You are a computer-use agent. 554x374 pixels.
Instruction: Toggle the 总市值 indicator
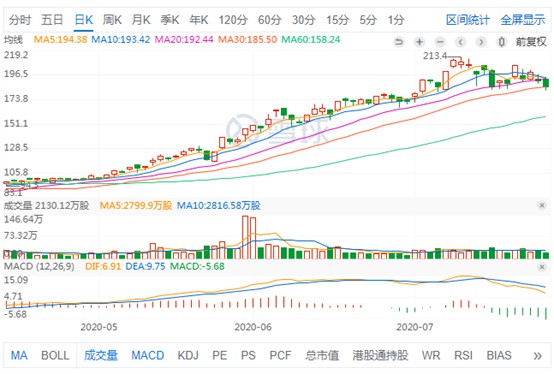click(322, 355)
